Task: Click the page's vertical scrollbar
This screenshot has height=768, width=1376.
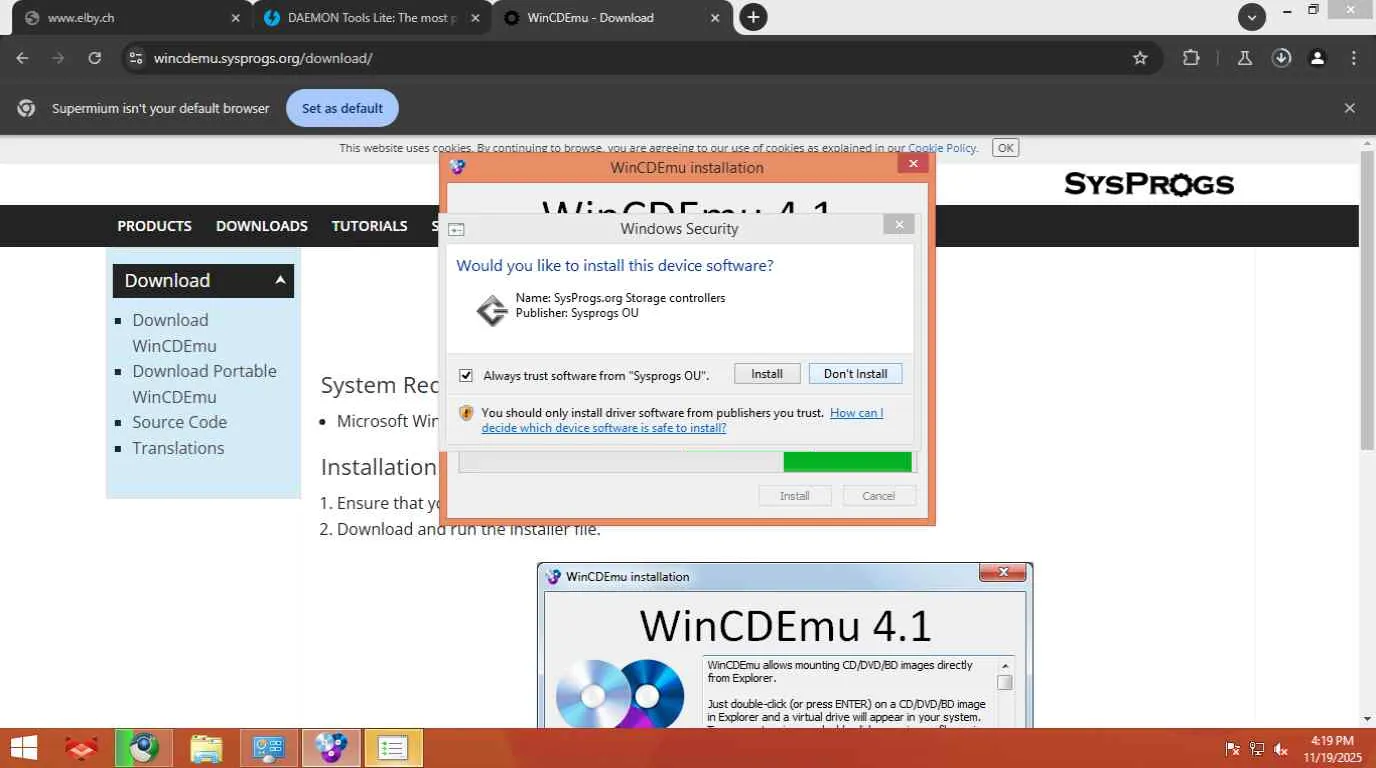Action: [x=1367, y=300]
